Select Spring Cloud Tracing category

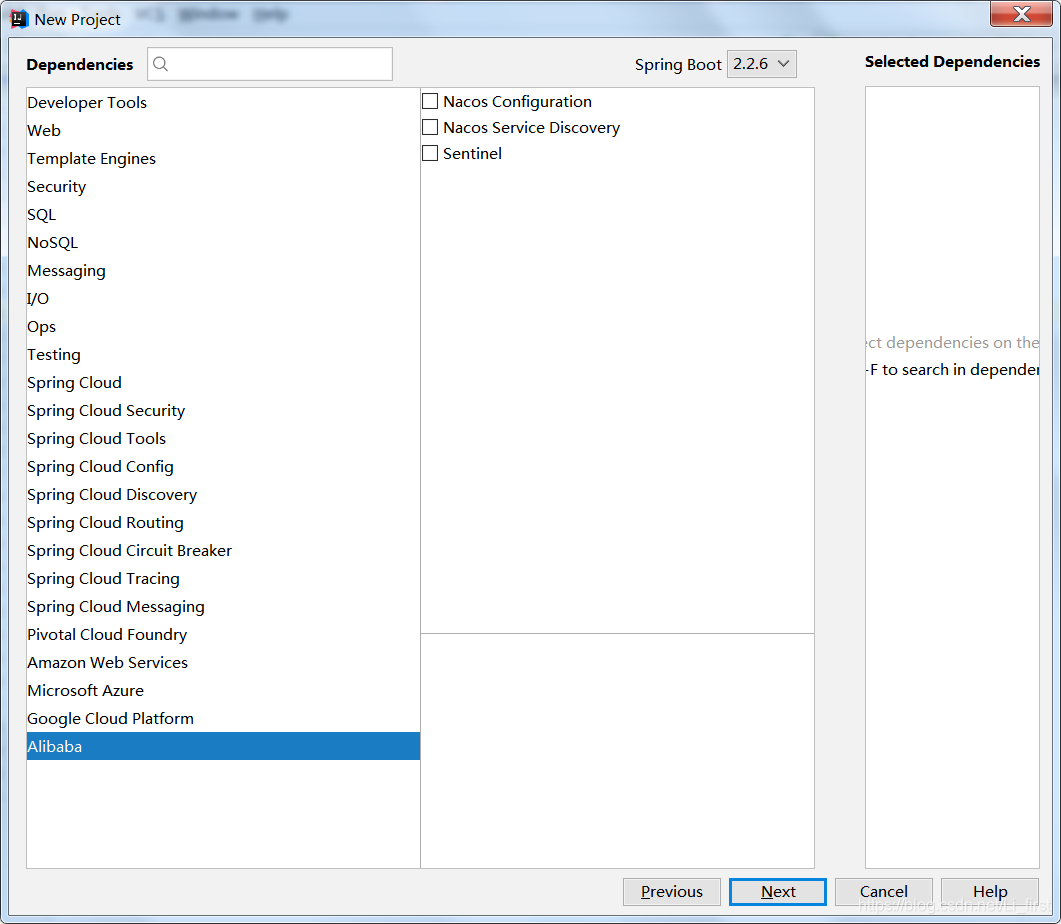[x=223, y=579]
